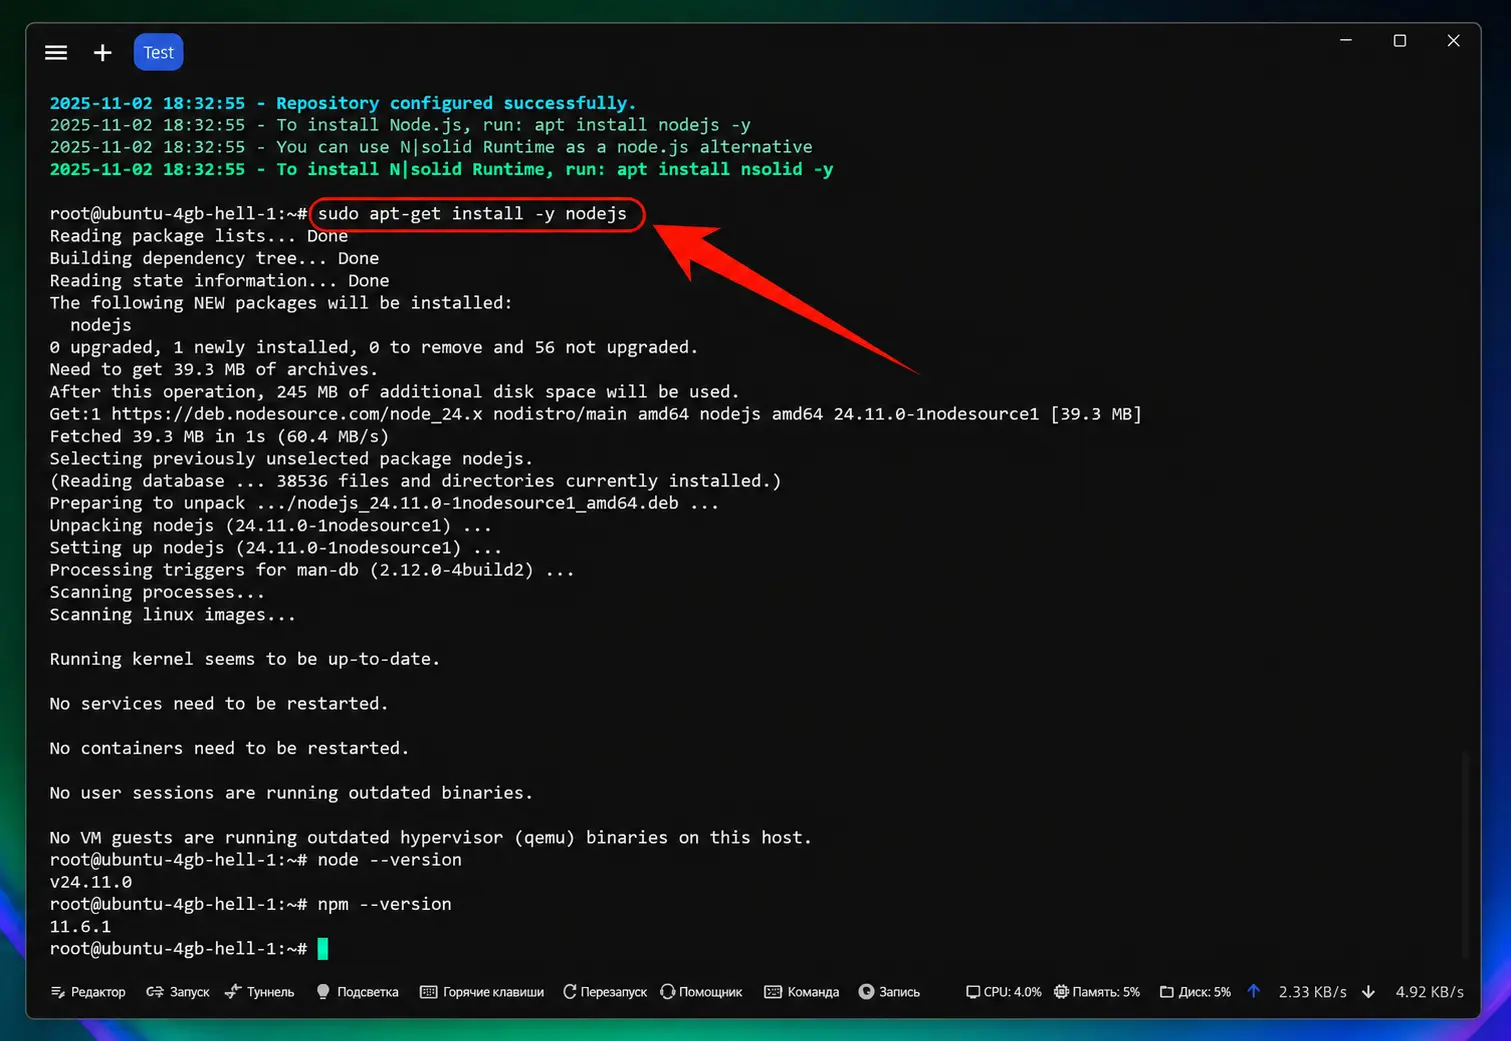Image resolution: width=1511 pixels, height=1041 pixels.
Task: Maximize the terminal window
Action: [1400, 41]
